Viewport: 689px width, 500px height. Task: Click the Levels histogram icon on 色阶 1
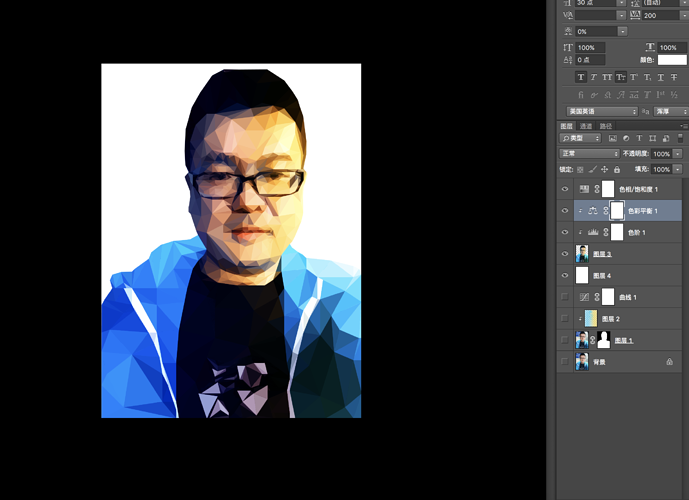(593, 232)
